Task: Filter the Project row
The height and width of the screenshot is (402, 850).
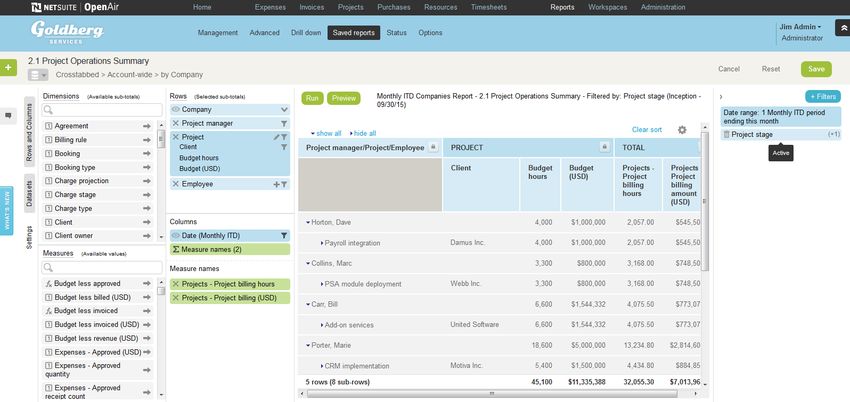Action: click(x=284, y=137)
